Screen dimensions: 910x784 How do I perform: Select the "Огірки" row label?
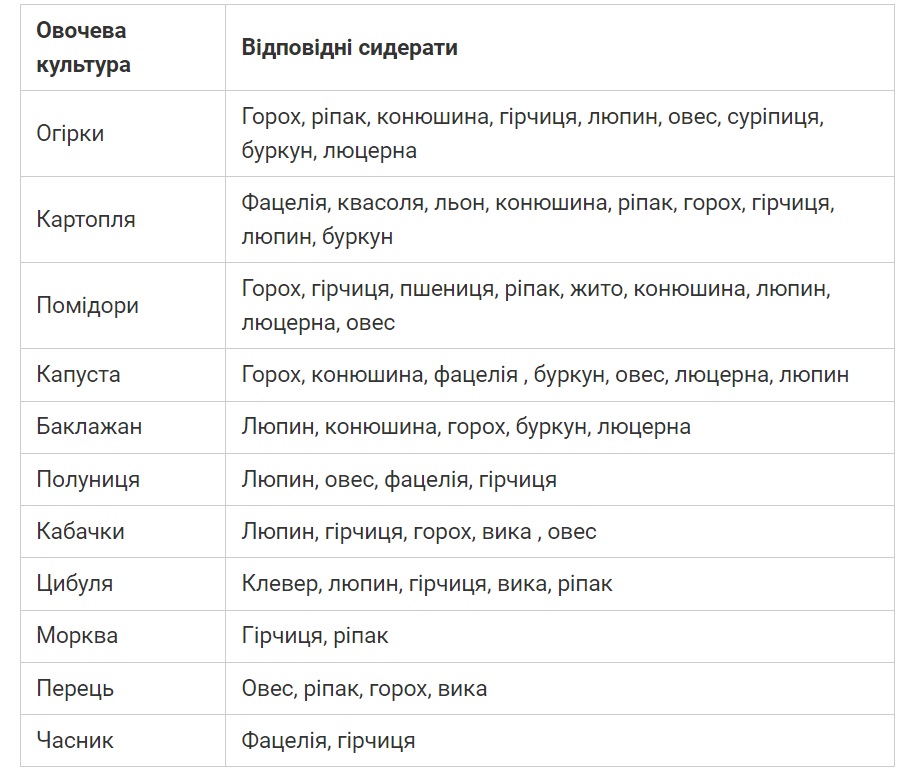click(70, 133)
